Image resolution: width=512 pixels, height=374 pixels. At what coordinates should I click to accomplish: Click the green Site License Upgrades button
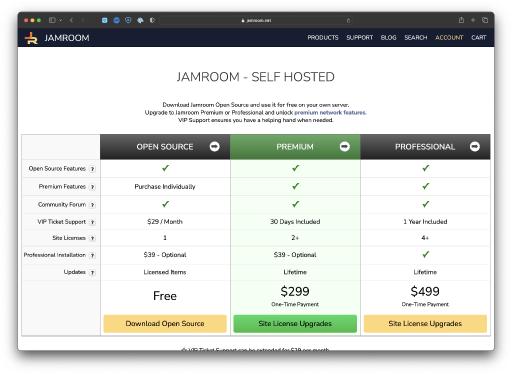[295, 324]
